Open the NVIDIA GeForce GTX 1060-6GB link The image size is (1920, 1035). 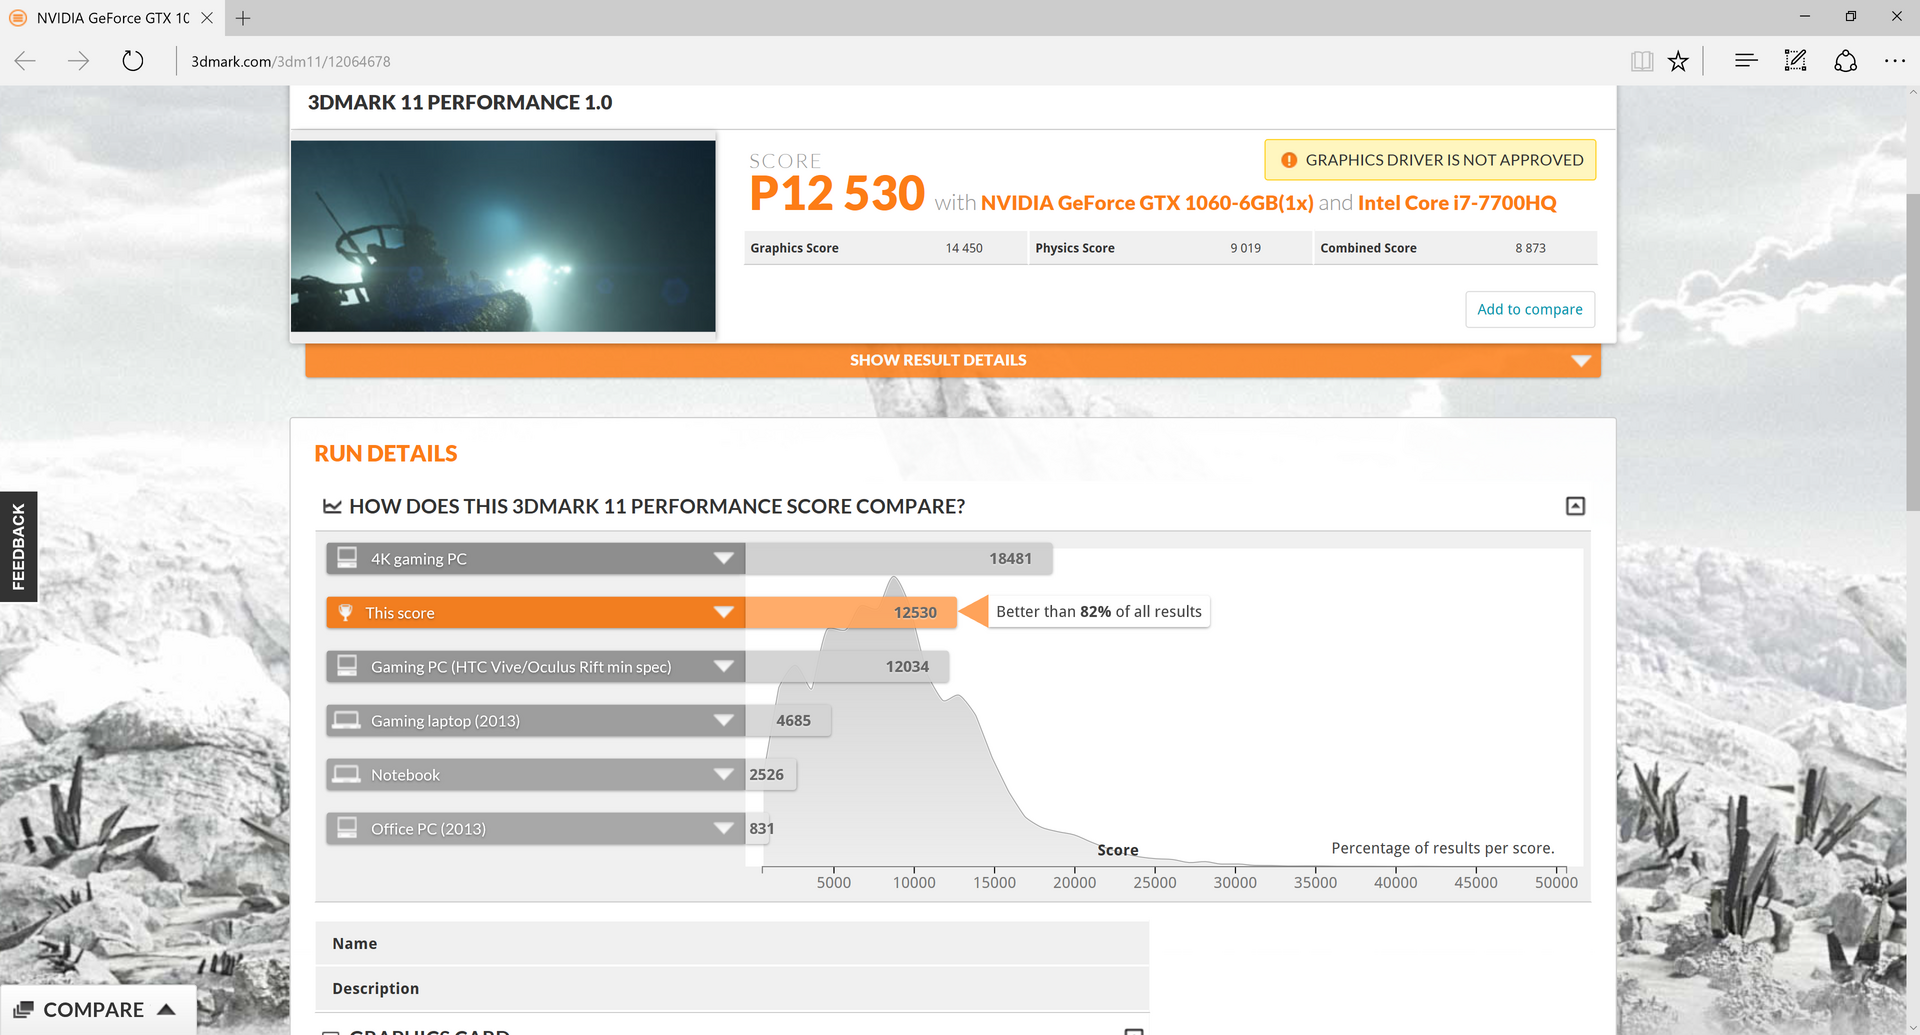[x=1147, y=203]
